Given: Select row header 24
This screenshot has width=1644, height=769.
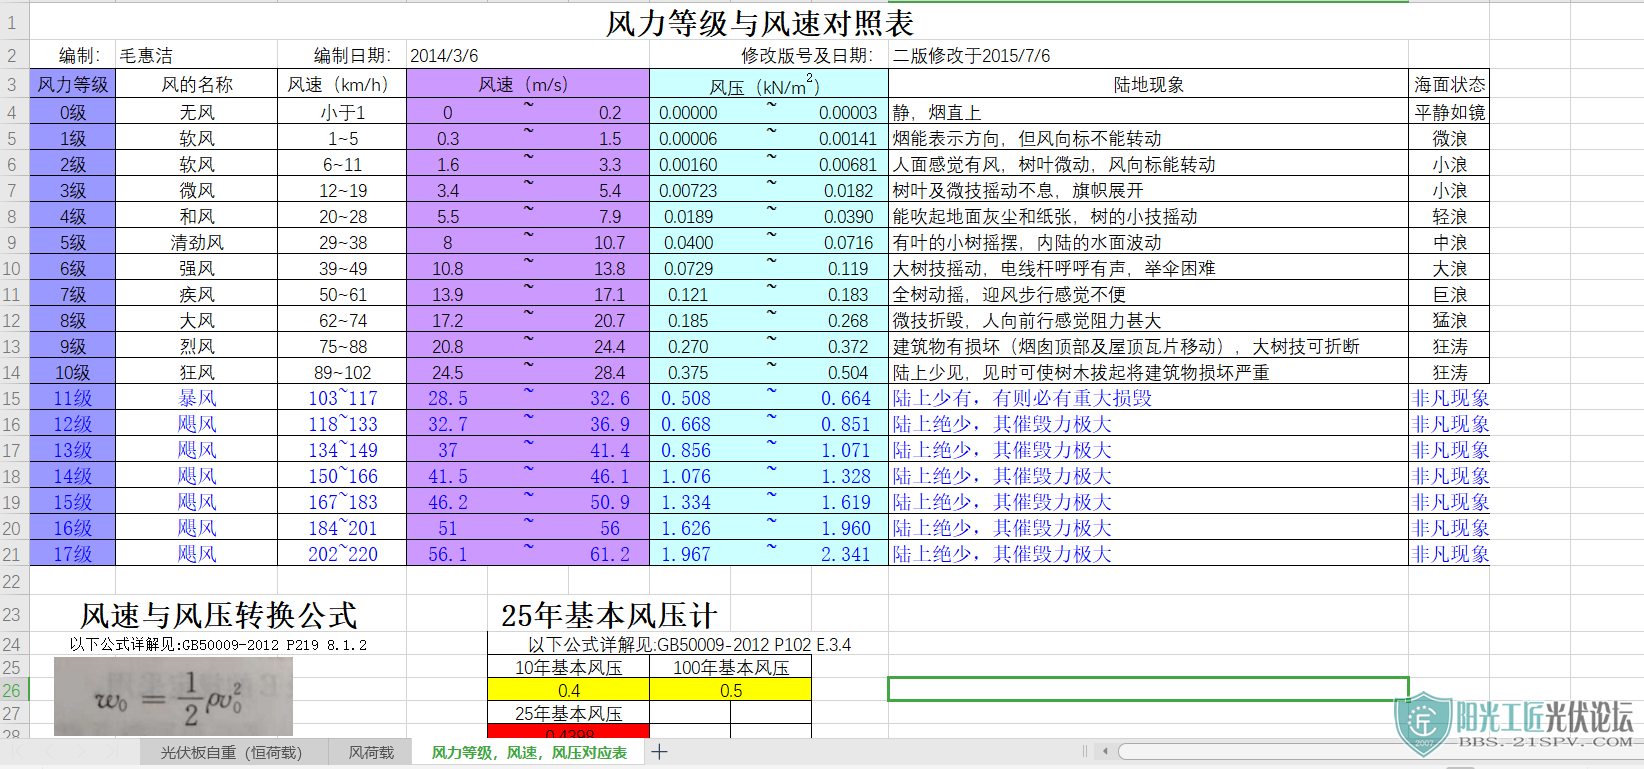Looking at the screenshot, I should 14,644.
